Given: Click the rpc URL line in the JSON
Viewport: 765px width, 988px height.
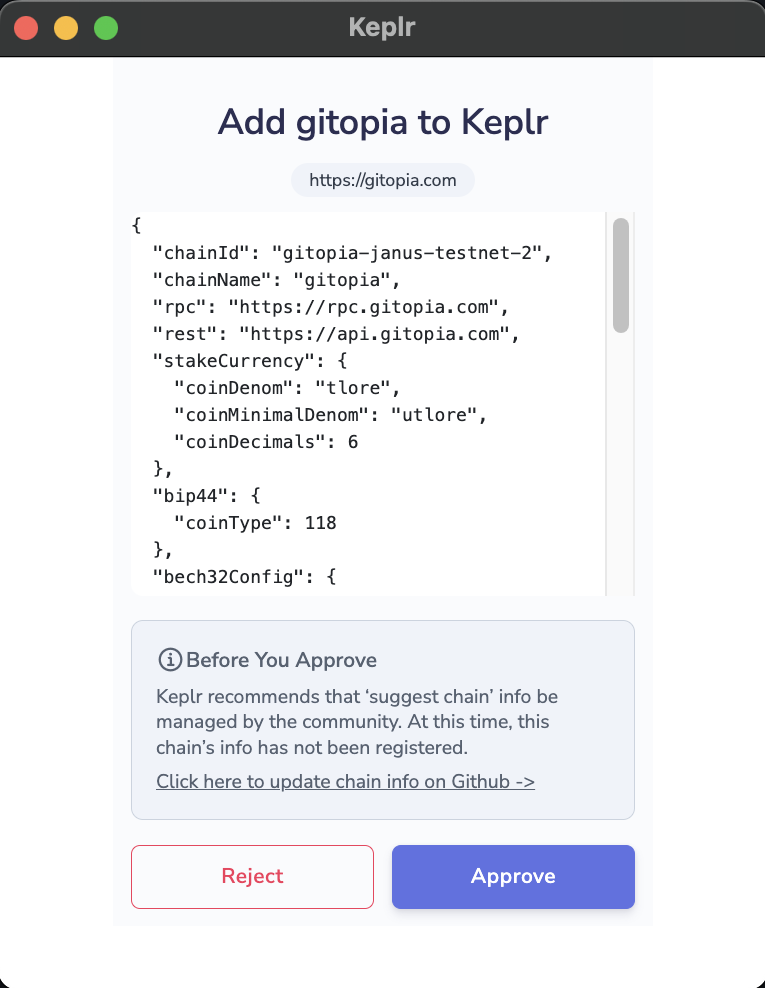Looking at the screenshot, I should coord(330,307).
